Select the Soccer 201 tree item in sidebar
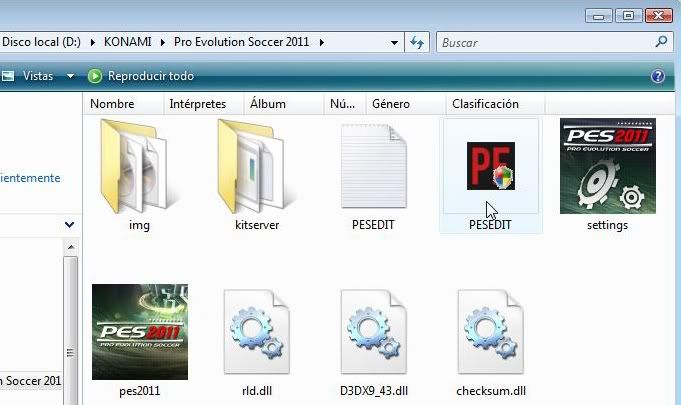 30,381
